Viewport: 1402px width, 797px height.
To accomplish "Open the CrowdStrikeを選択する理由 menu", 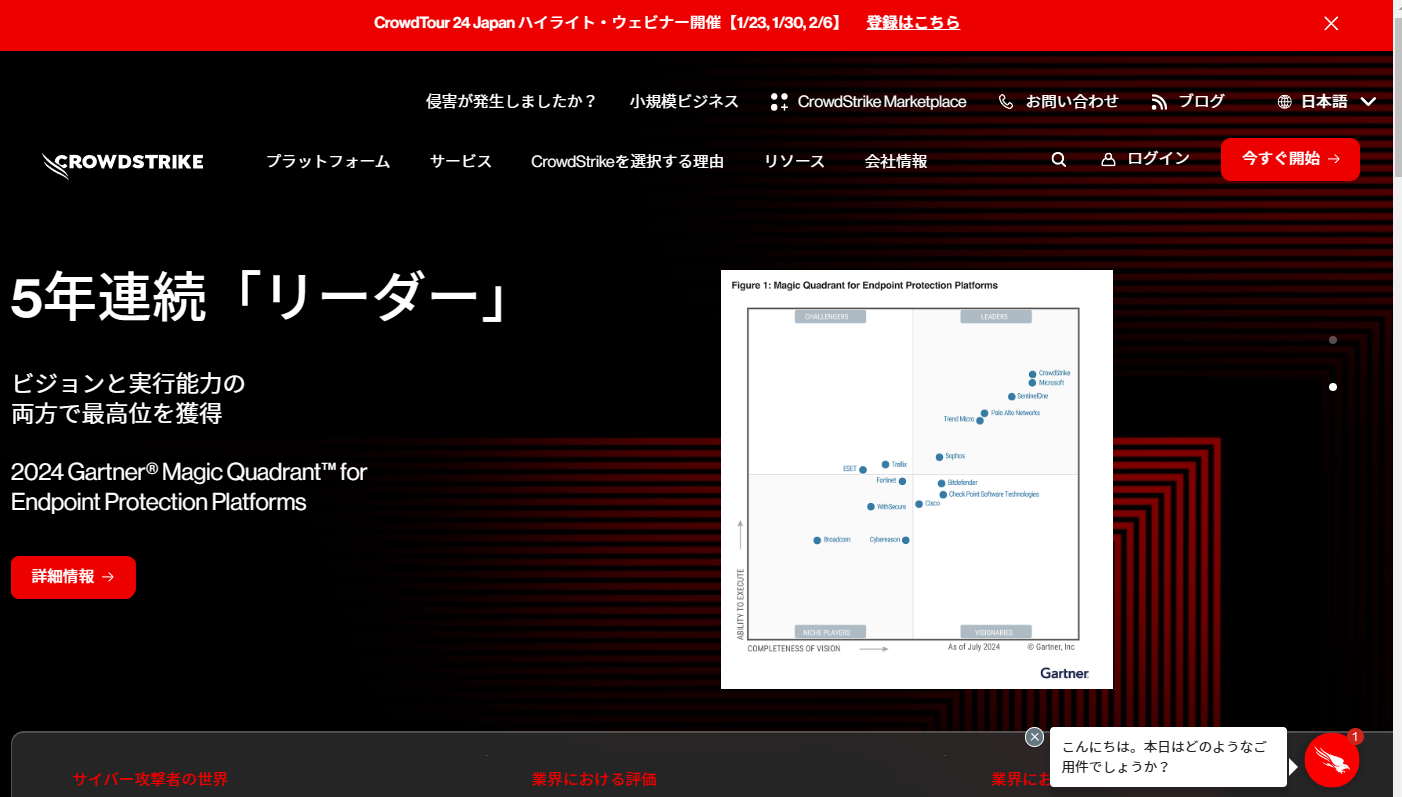I will (627, 161).
